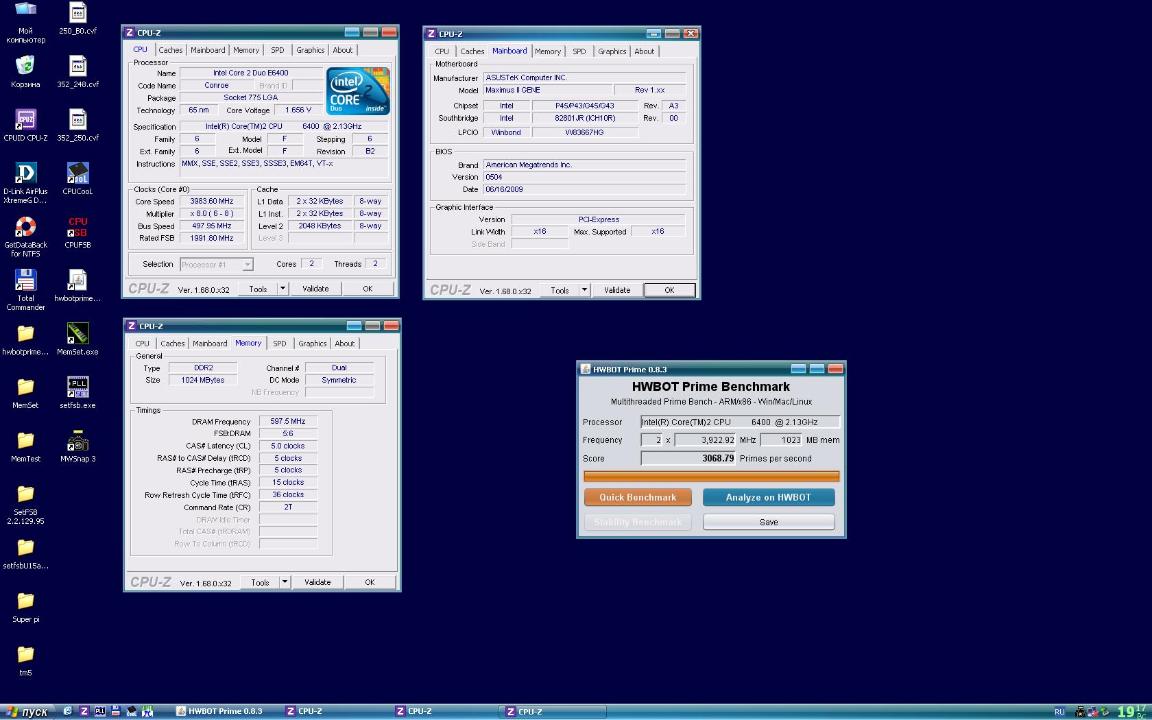Switch to SPD tab in the CPU-tab CPU-Z window
The height and width of the screenshot is (720, 1152).
(277, 50)
